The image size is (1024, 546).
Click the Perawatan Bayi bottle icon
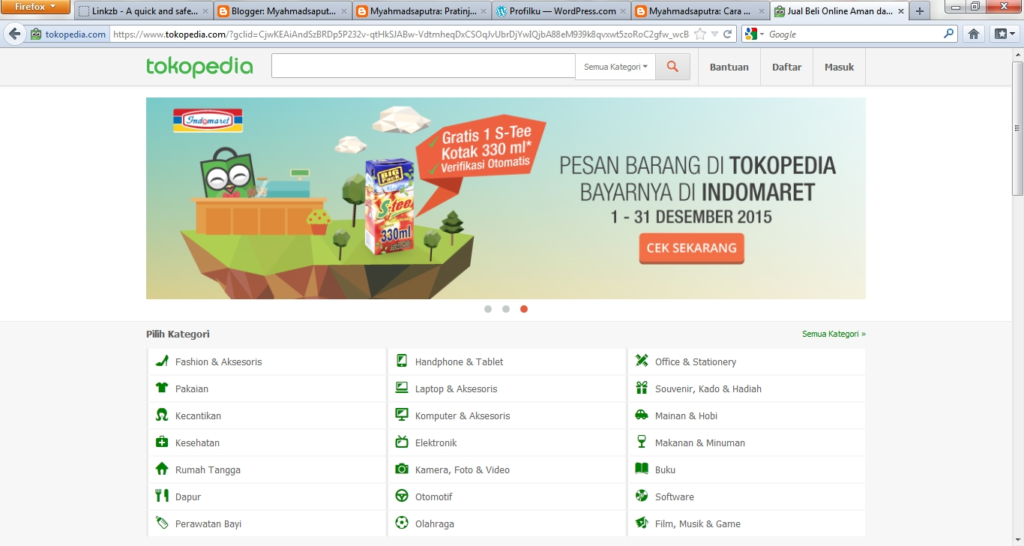click(x=162, y=522)
